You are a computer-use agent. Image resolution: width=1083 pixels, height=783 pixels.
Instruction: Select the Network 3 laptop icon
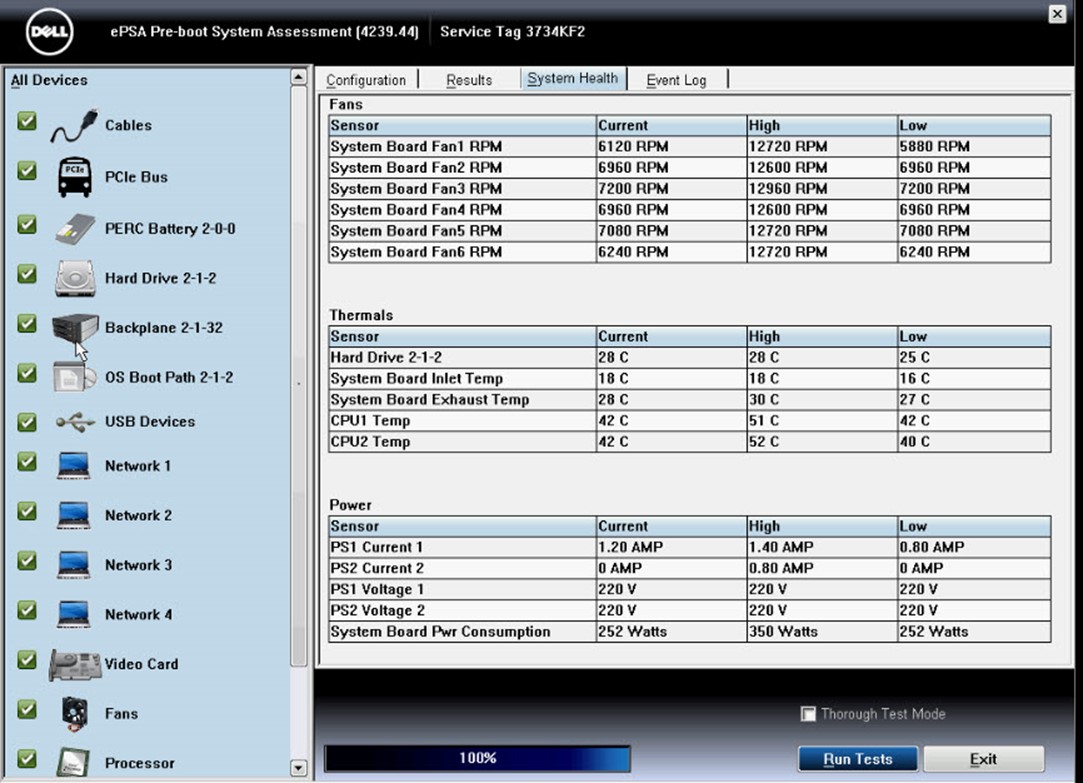tap(73, 565)
